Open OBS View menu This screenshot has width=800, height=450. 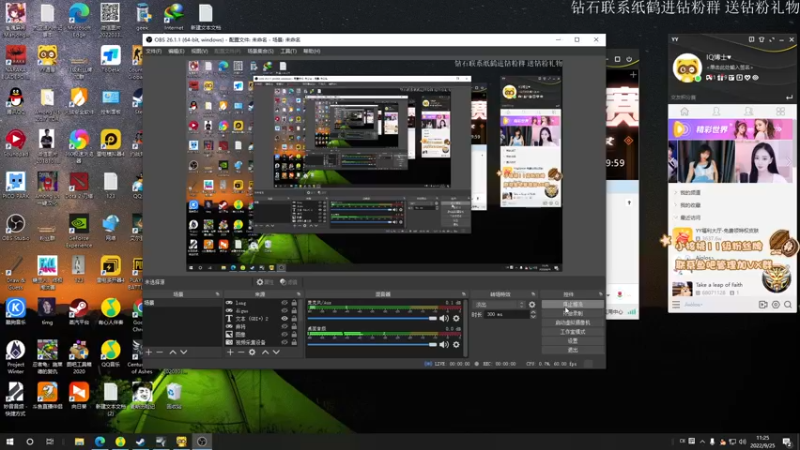pos(199,51)
